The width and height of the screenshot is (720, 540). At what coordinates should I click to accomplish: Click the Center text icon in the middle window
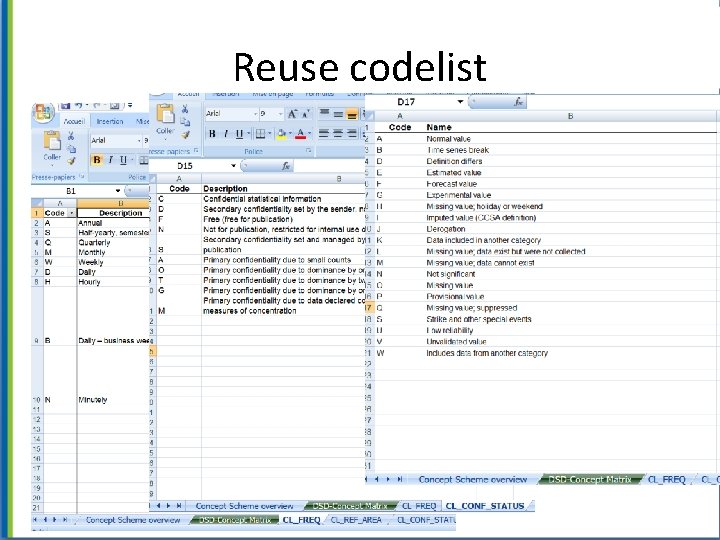click(338, 134)
